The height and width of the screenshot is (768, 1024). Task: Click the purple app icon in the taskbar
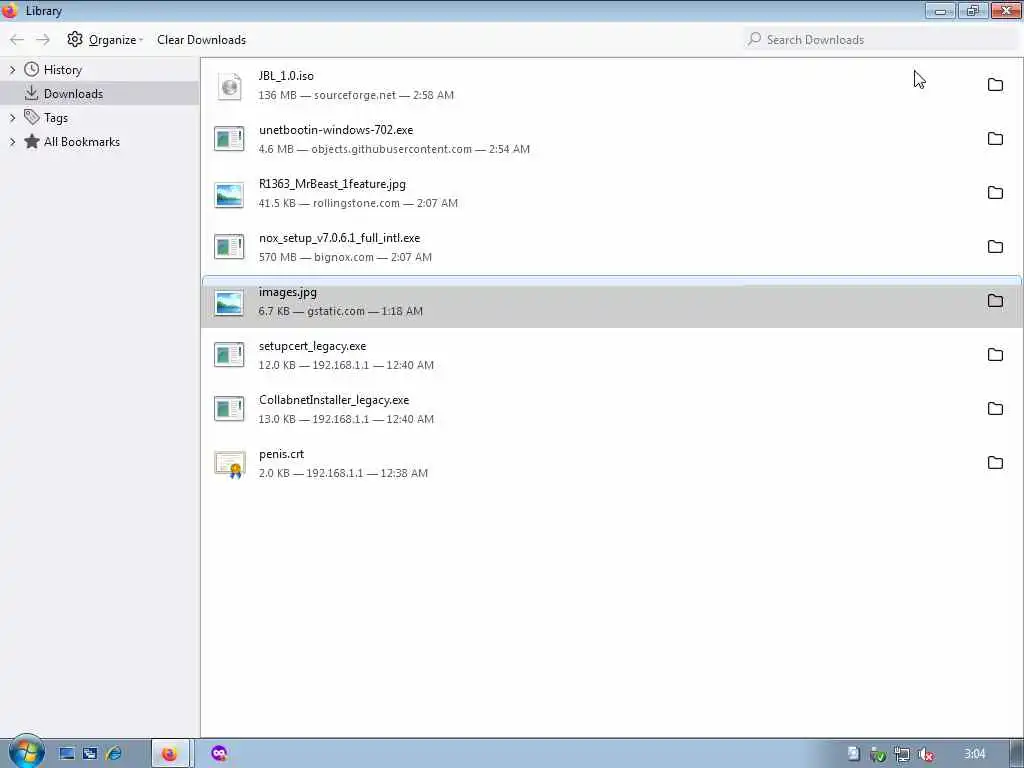pos(219,754)
